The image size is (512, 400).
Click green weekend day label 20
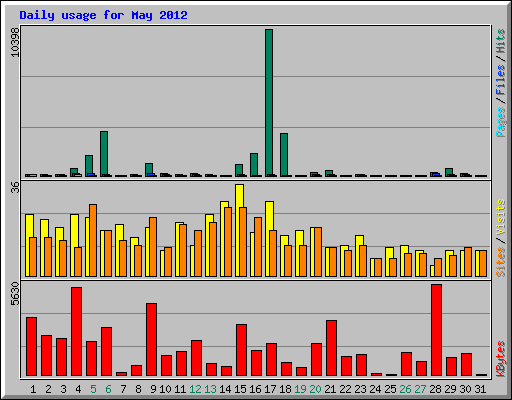(x=315, y=389)
